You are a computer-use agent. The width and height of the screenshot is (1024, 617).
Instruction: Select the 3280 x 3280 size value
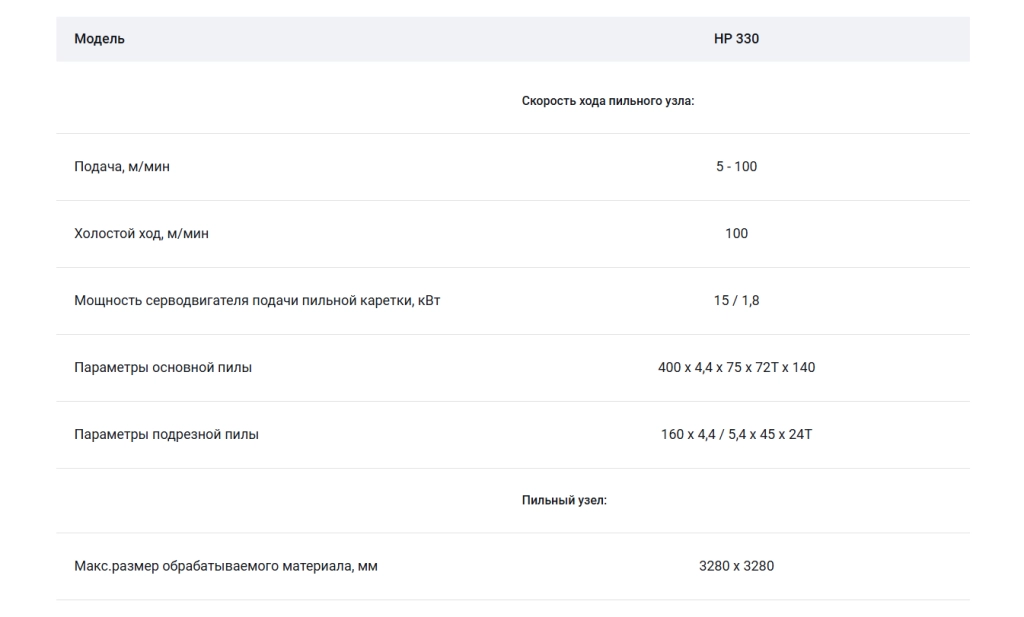(736, 566)
